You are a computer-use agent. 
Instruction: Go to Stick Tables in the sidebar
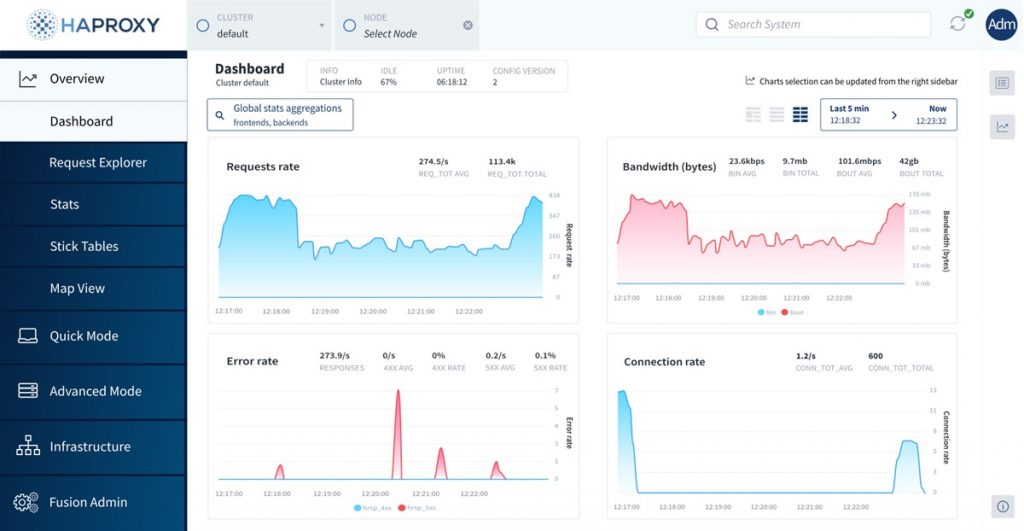coord(84,246)
